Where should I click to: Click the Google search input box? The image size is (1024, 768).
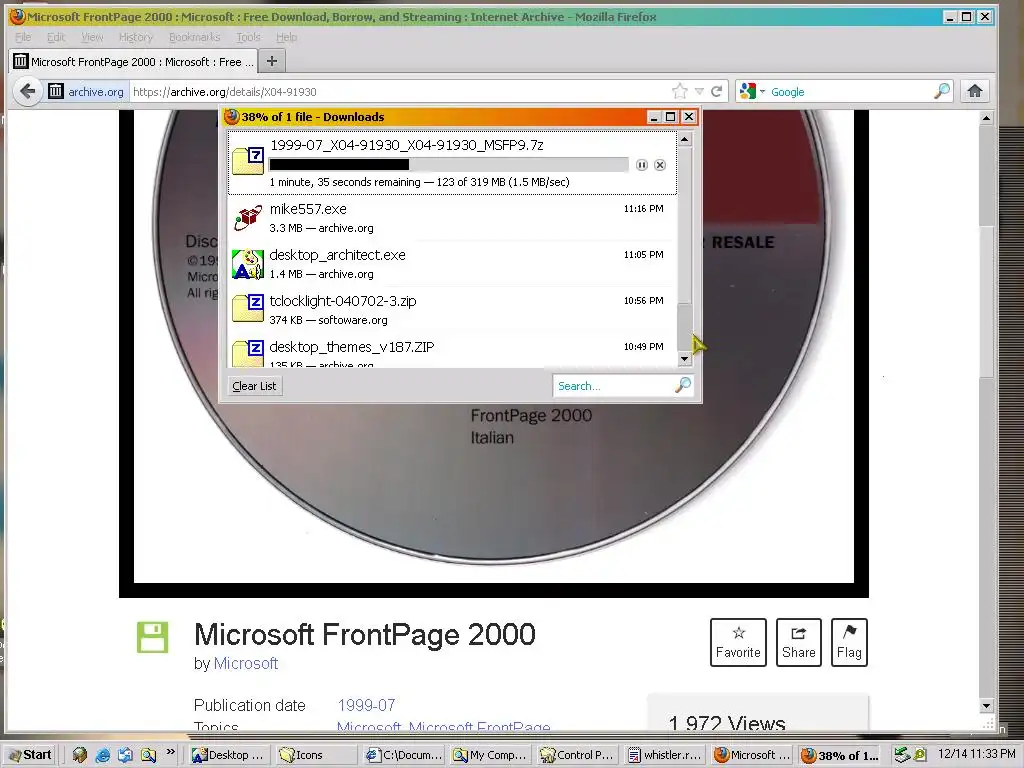tap(849, 91)
